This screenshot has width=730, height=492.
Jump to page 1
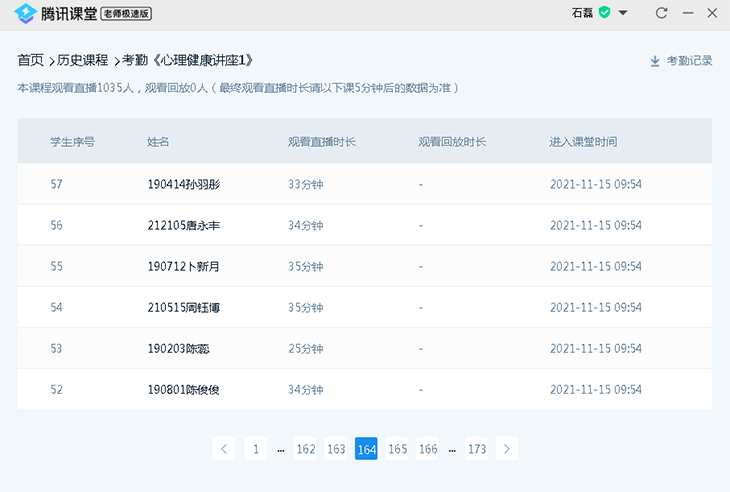coord(256,449)
